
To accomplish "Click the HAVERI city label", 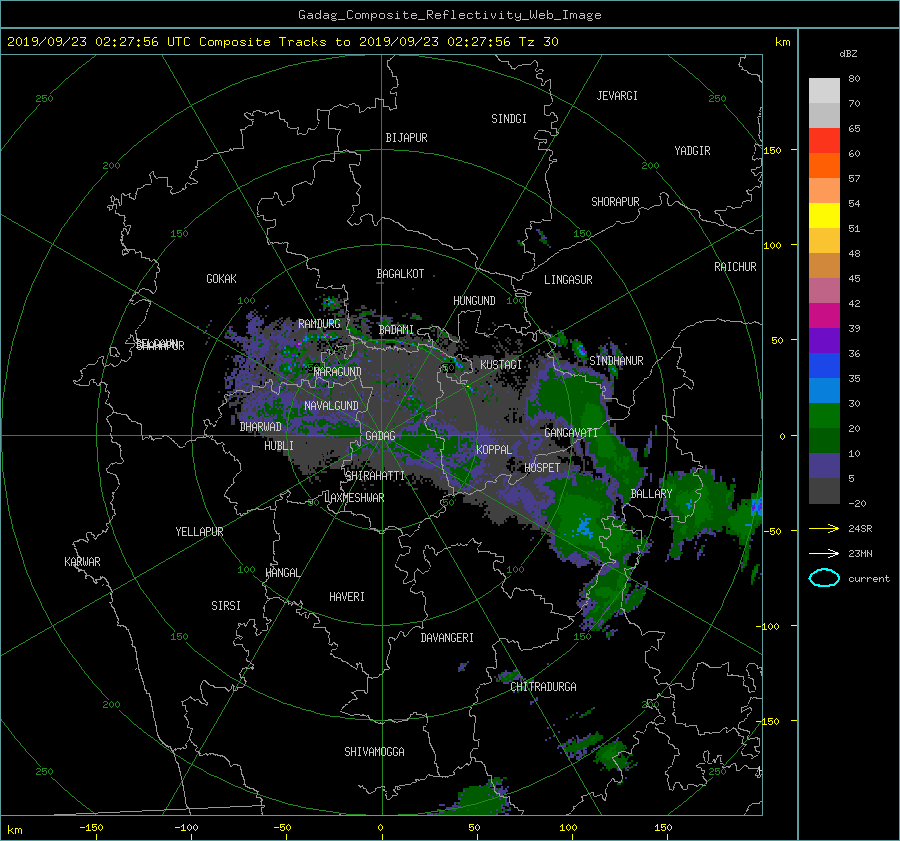I will click(347, 597).
